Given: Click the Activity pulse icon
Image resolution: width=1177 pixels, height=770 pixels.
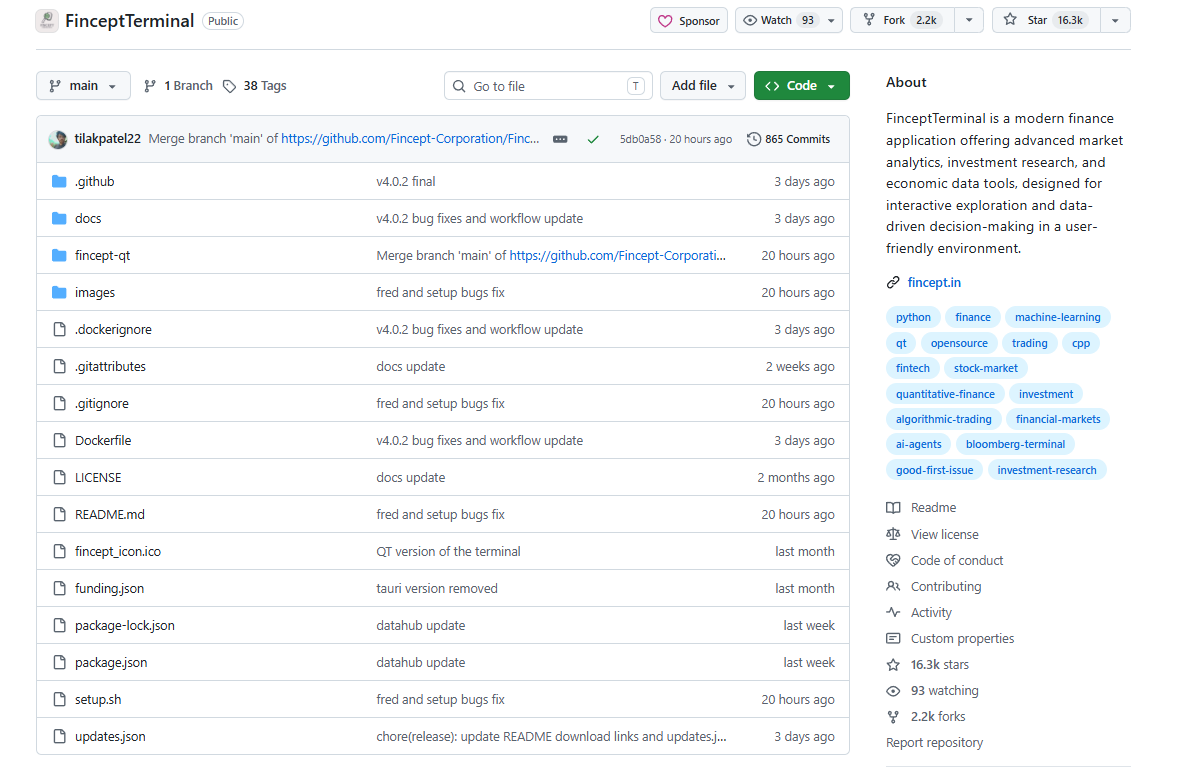Looking at the screenshot, I should [x=893, y=612].
